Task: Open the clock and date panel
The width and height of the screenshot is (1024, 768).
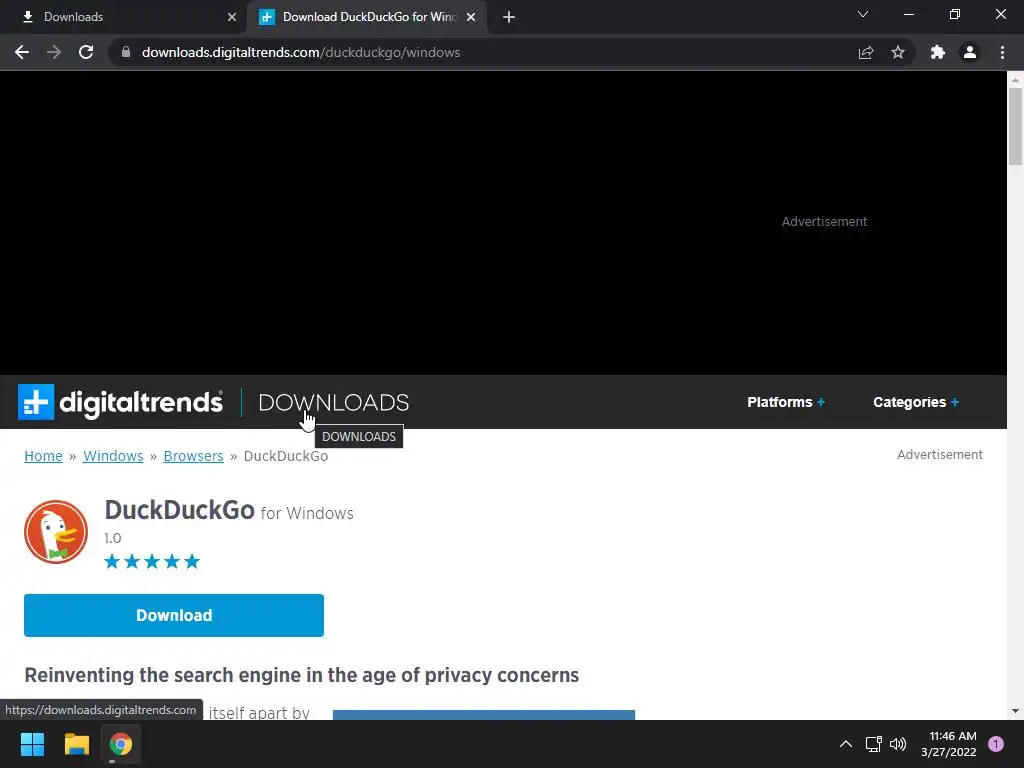Action: click(949, 744)
